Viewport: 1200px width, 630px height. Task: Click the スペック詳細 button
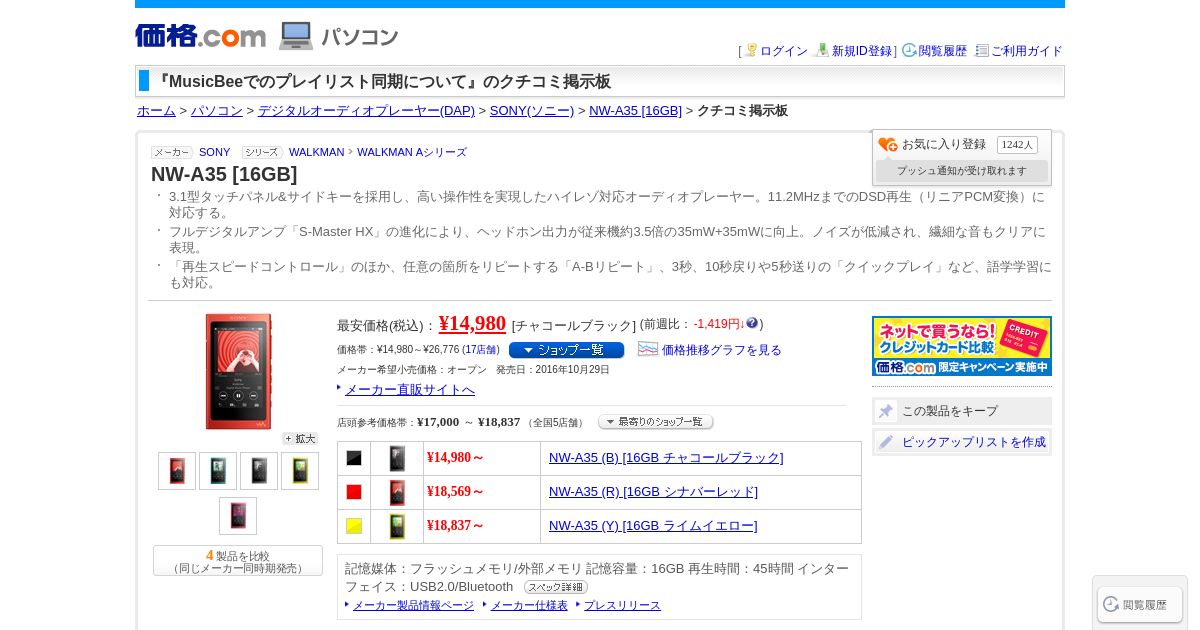tap(556, 587)
